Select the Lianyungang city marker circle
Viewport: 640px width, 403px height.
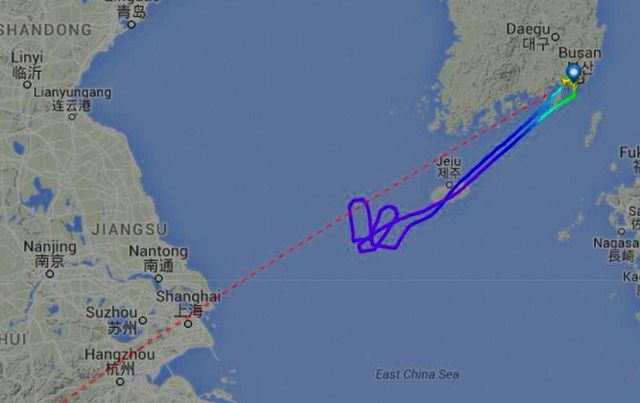pyautogui.click(x=72, y=117)
